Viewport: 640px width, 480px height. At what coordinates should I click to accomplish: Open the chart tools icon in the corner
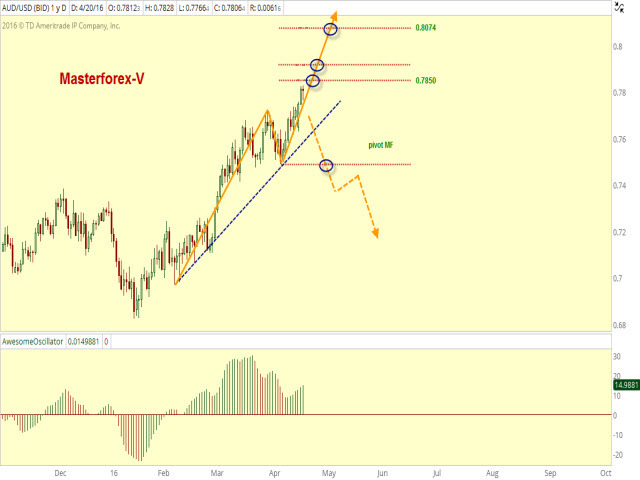pos(620,7)
